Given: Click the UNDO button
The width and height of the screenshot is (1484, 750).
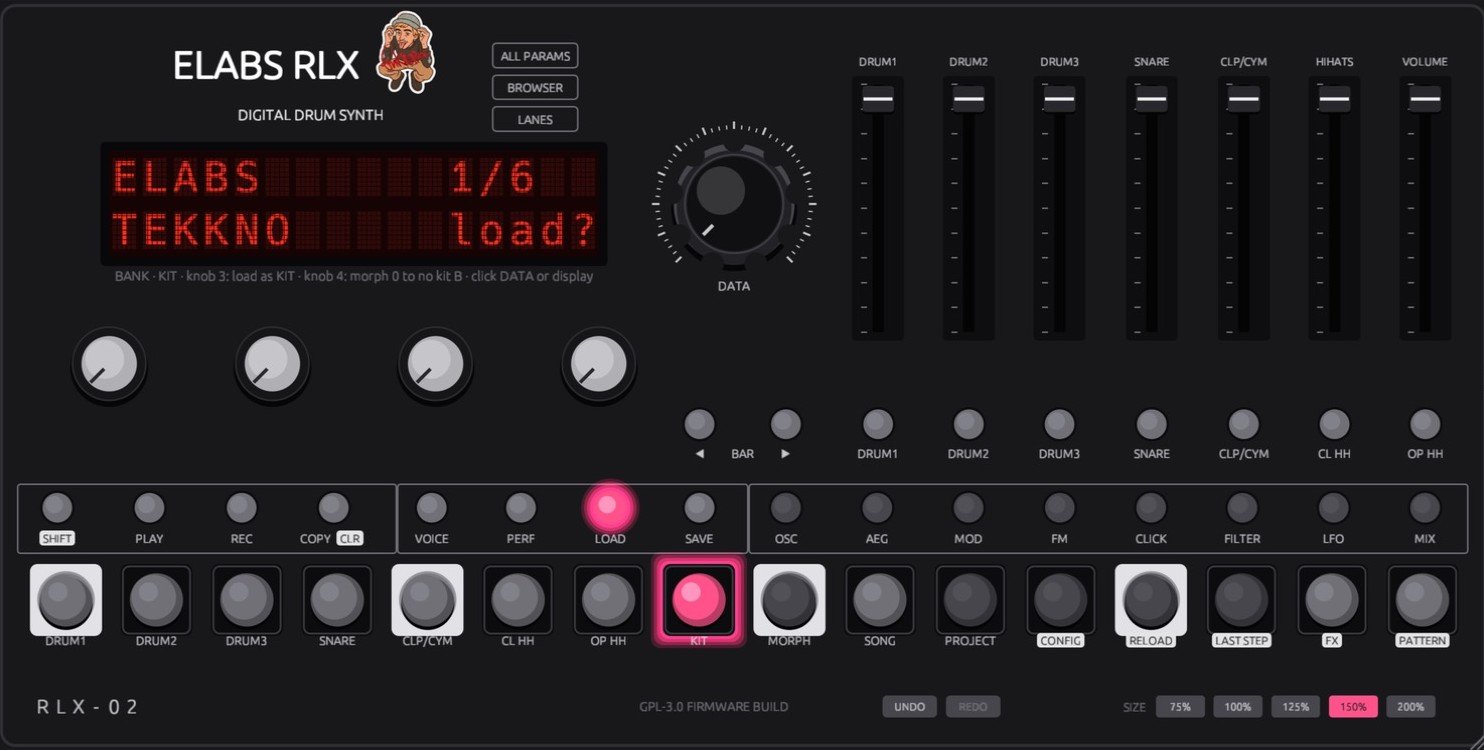Looking at the screenshot, I should click(909, 707).
